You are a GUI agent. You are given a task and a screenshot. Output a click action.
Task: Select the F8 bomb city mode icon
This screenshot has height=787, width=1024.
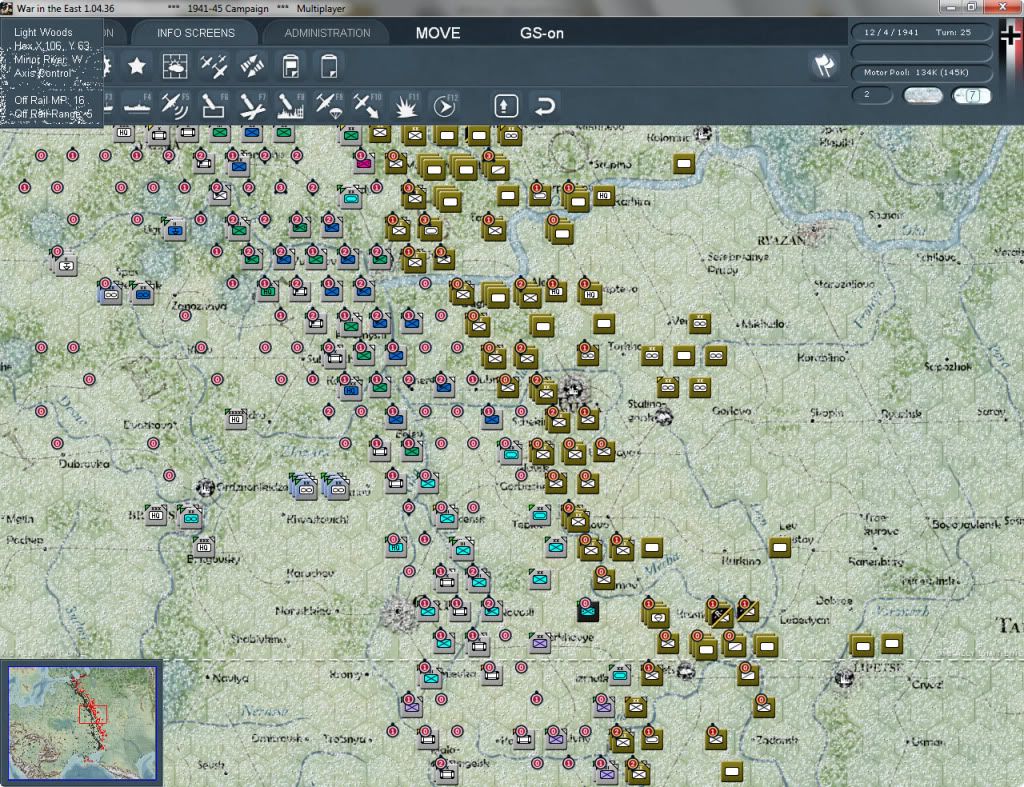tap(291, 106)
